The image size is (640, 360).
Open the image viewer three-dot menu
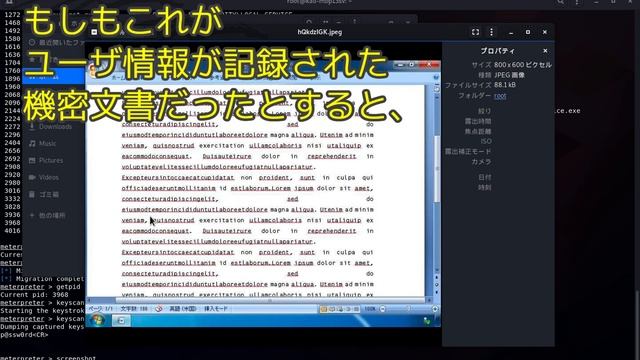point(491,32)
